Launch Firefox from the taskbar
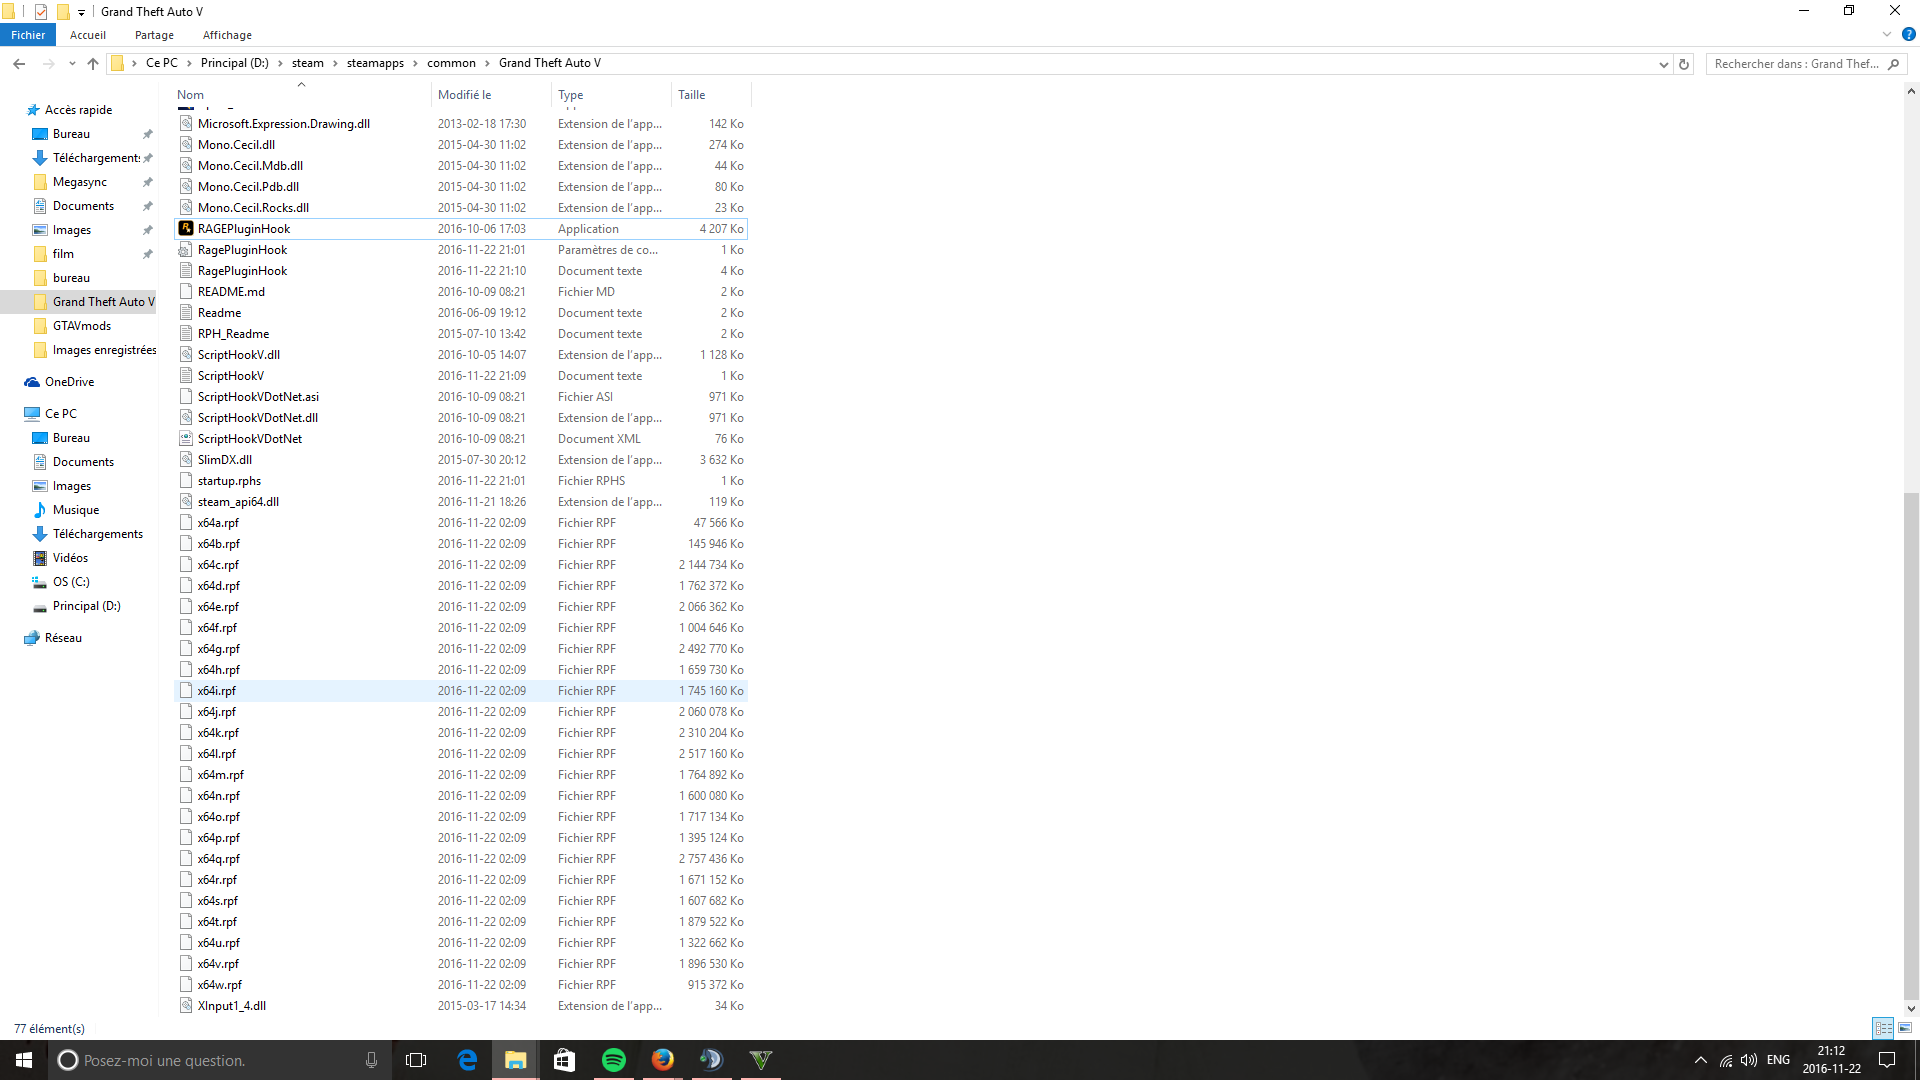 tap(662, 1060)
